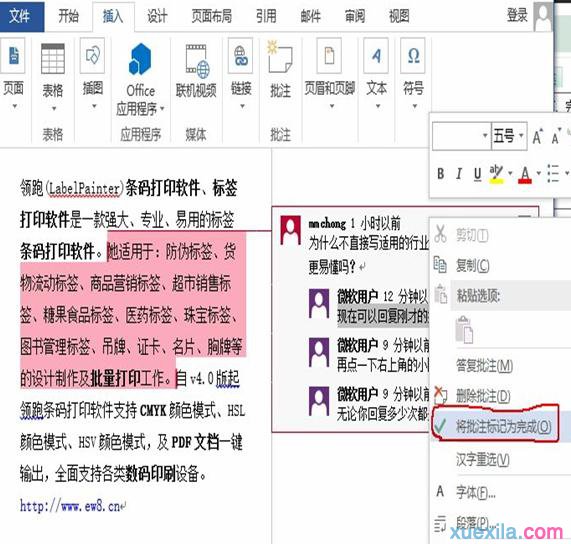Click reply text 无论你回复多少次都
Screen dimensions: 571x544
click(x=383, y=414)
